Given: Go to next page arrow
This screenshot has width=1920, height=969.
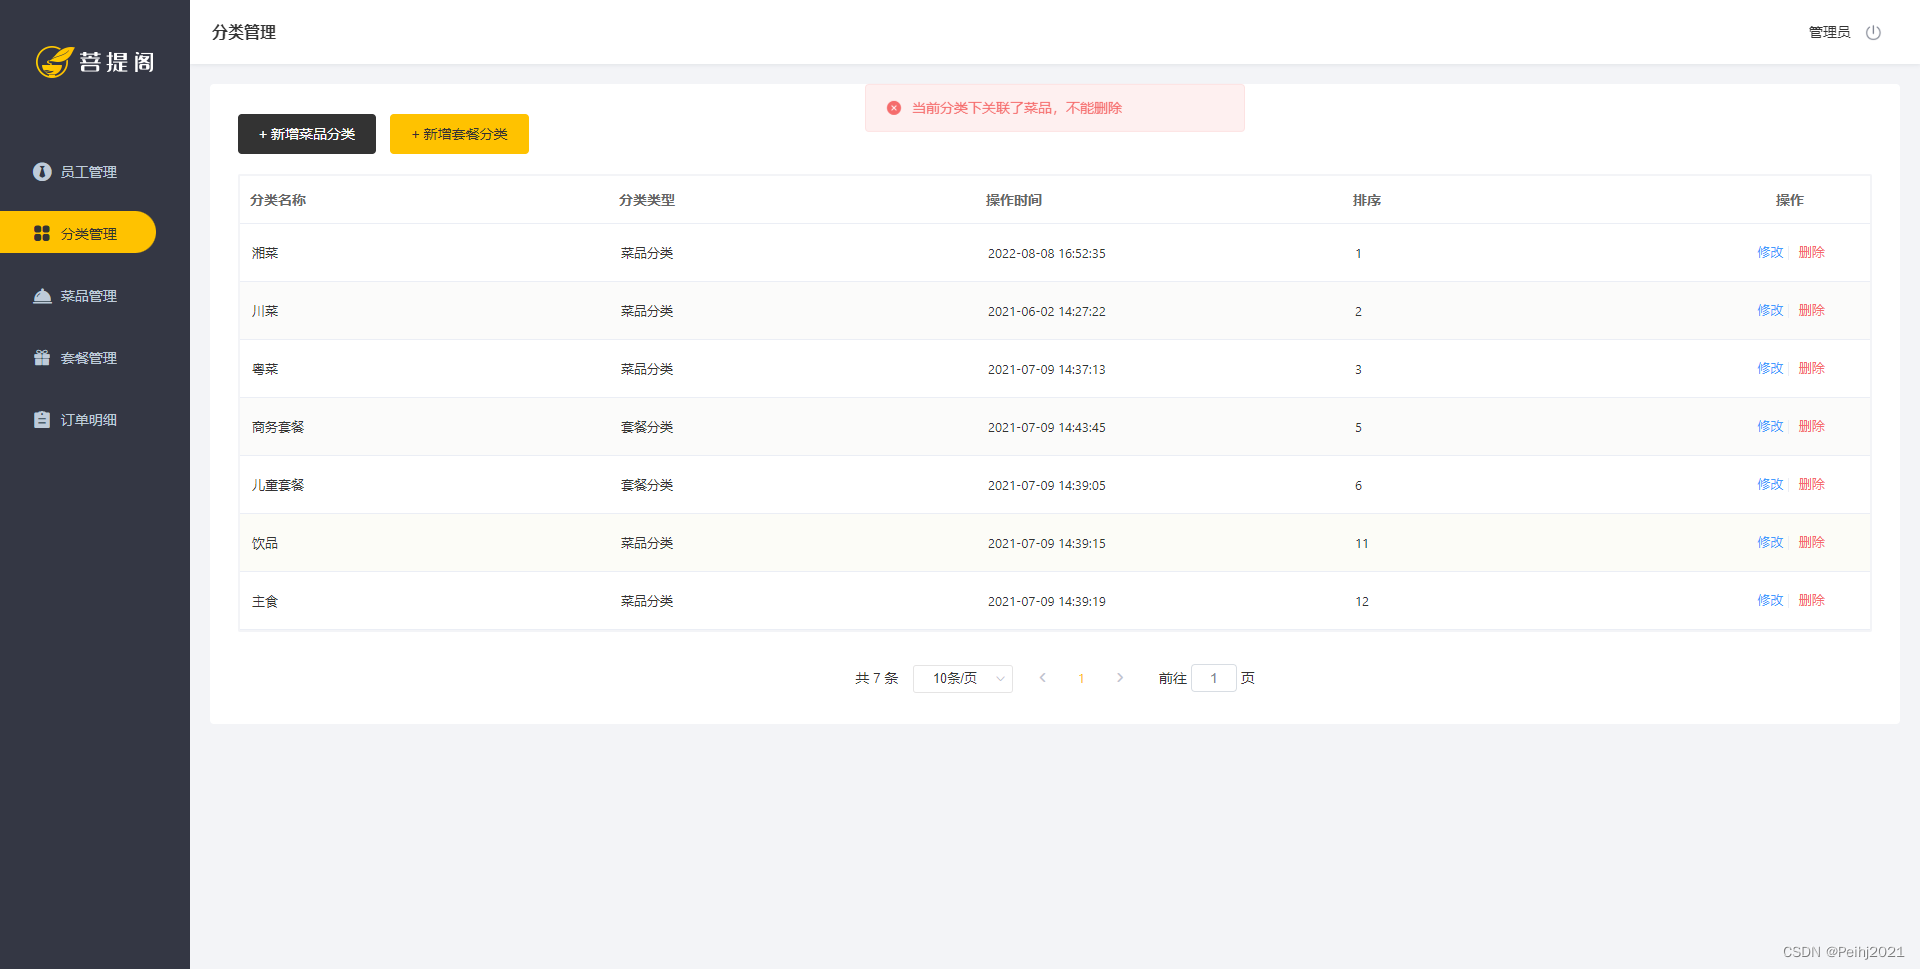Looking at the screenshot, I should click(1120, 678).
